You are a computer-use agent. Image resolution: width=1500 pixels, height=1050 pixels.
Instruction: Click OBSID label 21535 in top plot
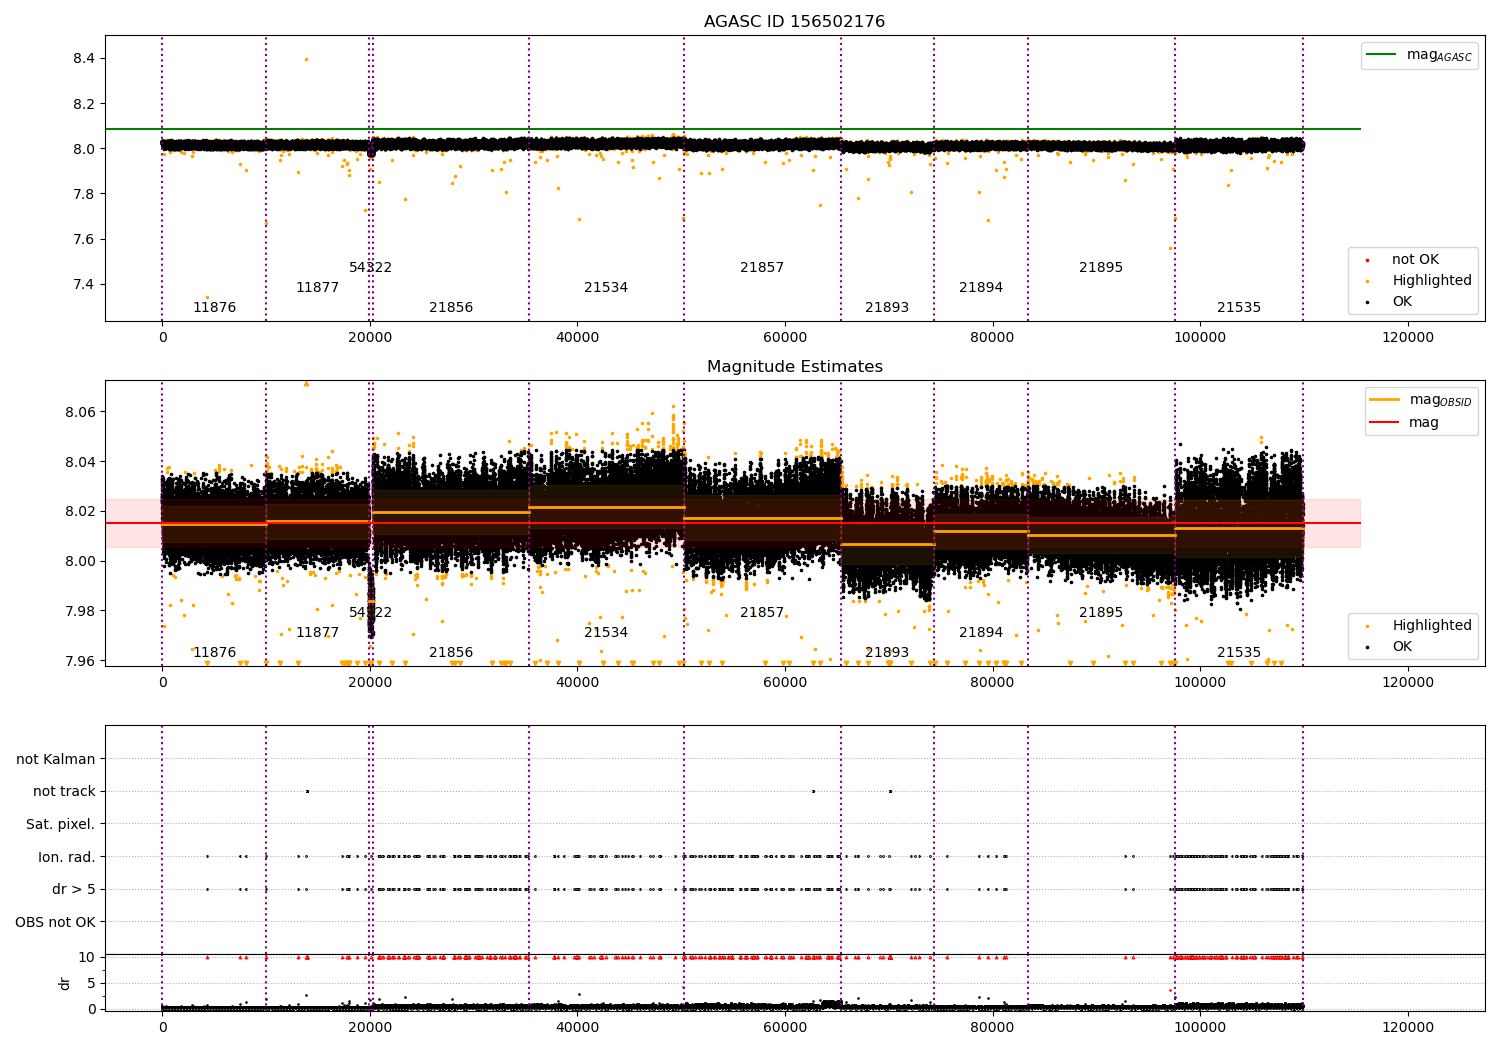[x=1239, y=308]
